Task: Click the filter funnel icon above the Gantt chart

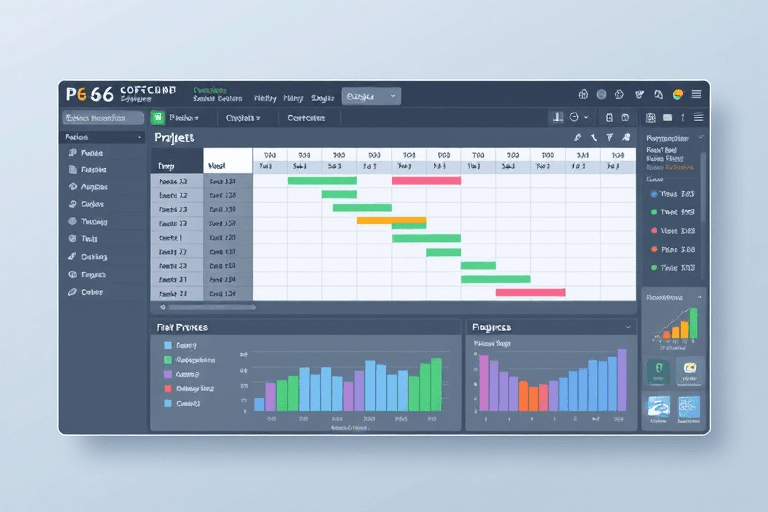Action: (x=609, y=137)
